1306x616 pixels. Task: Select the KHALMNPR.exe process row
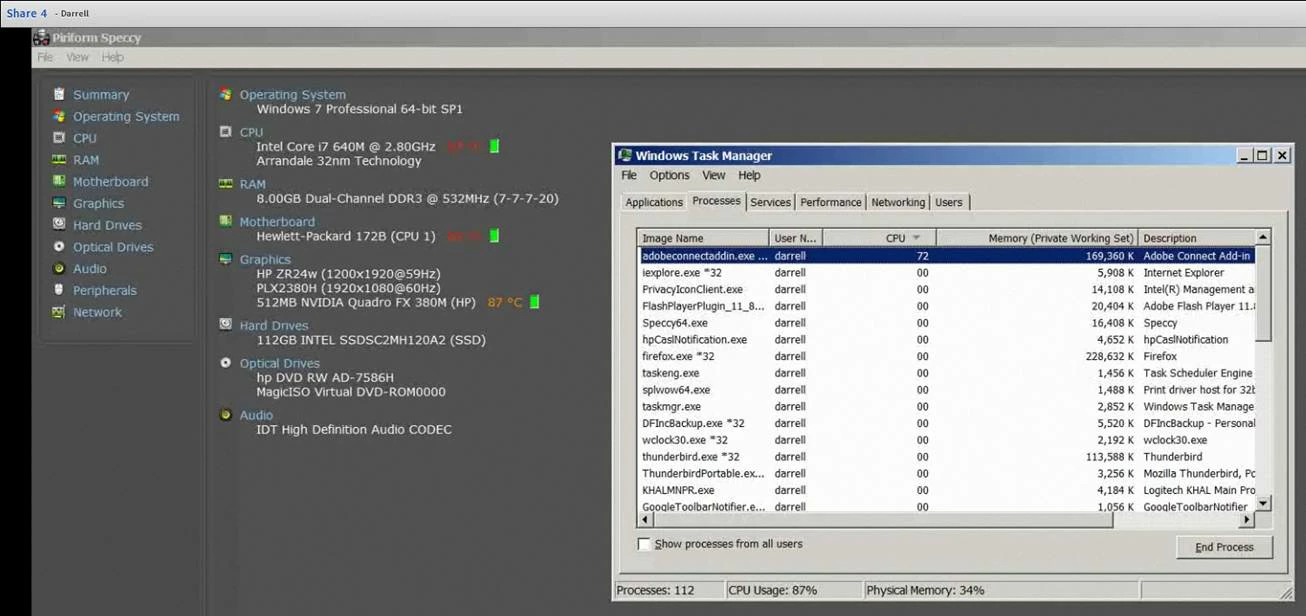pyautogui.click(x=946, y=490)
